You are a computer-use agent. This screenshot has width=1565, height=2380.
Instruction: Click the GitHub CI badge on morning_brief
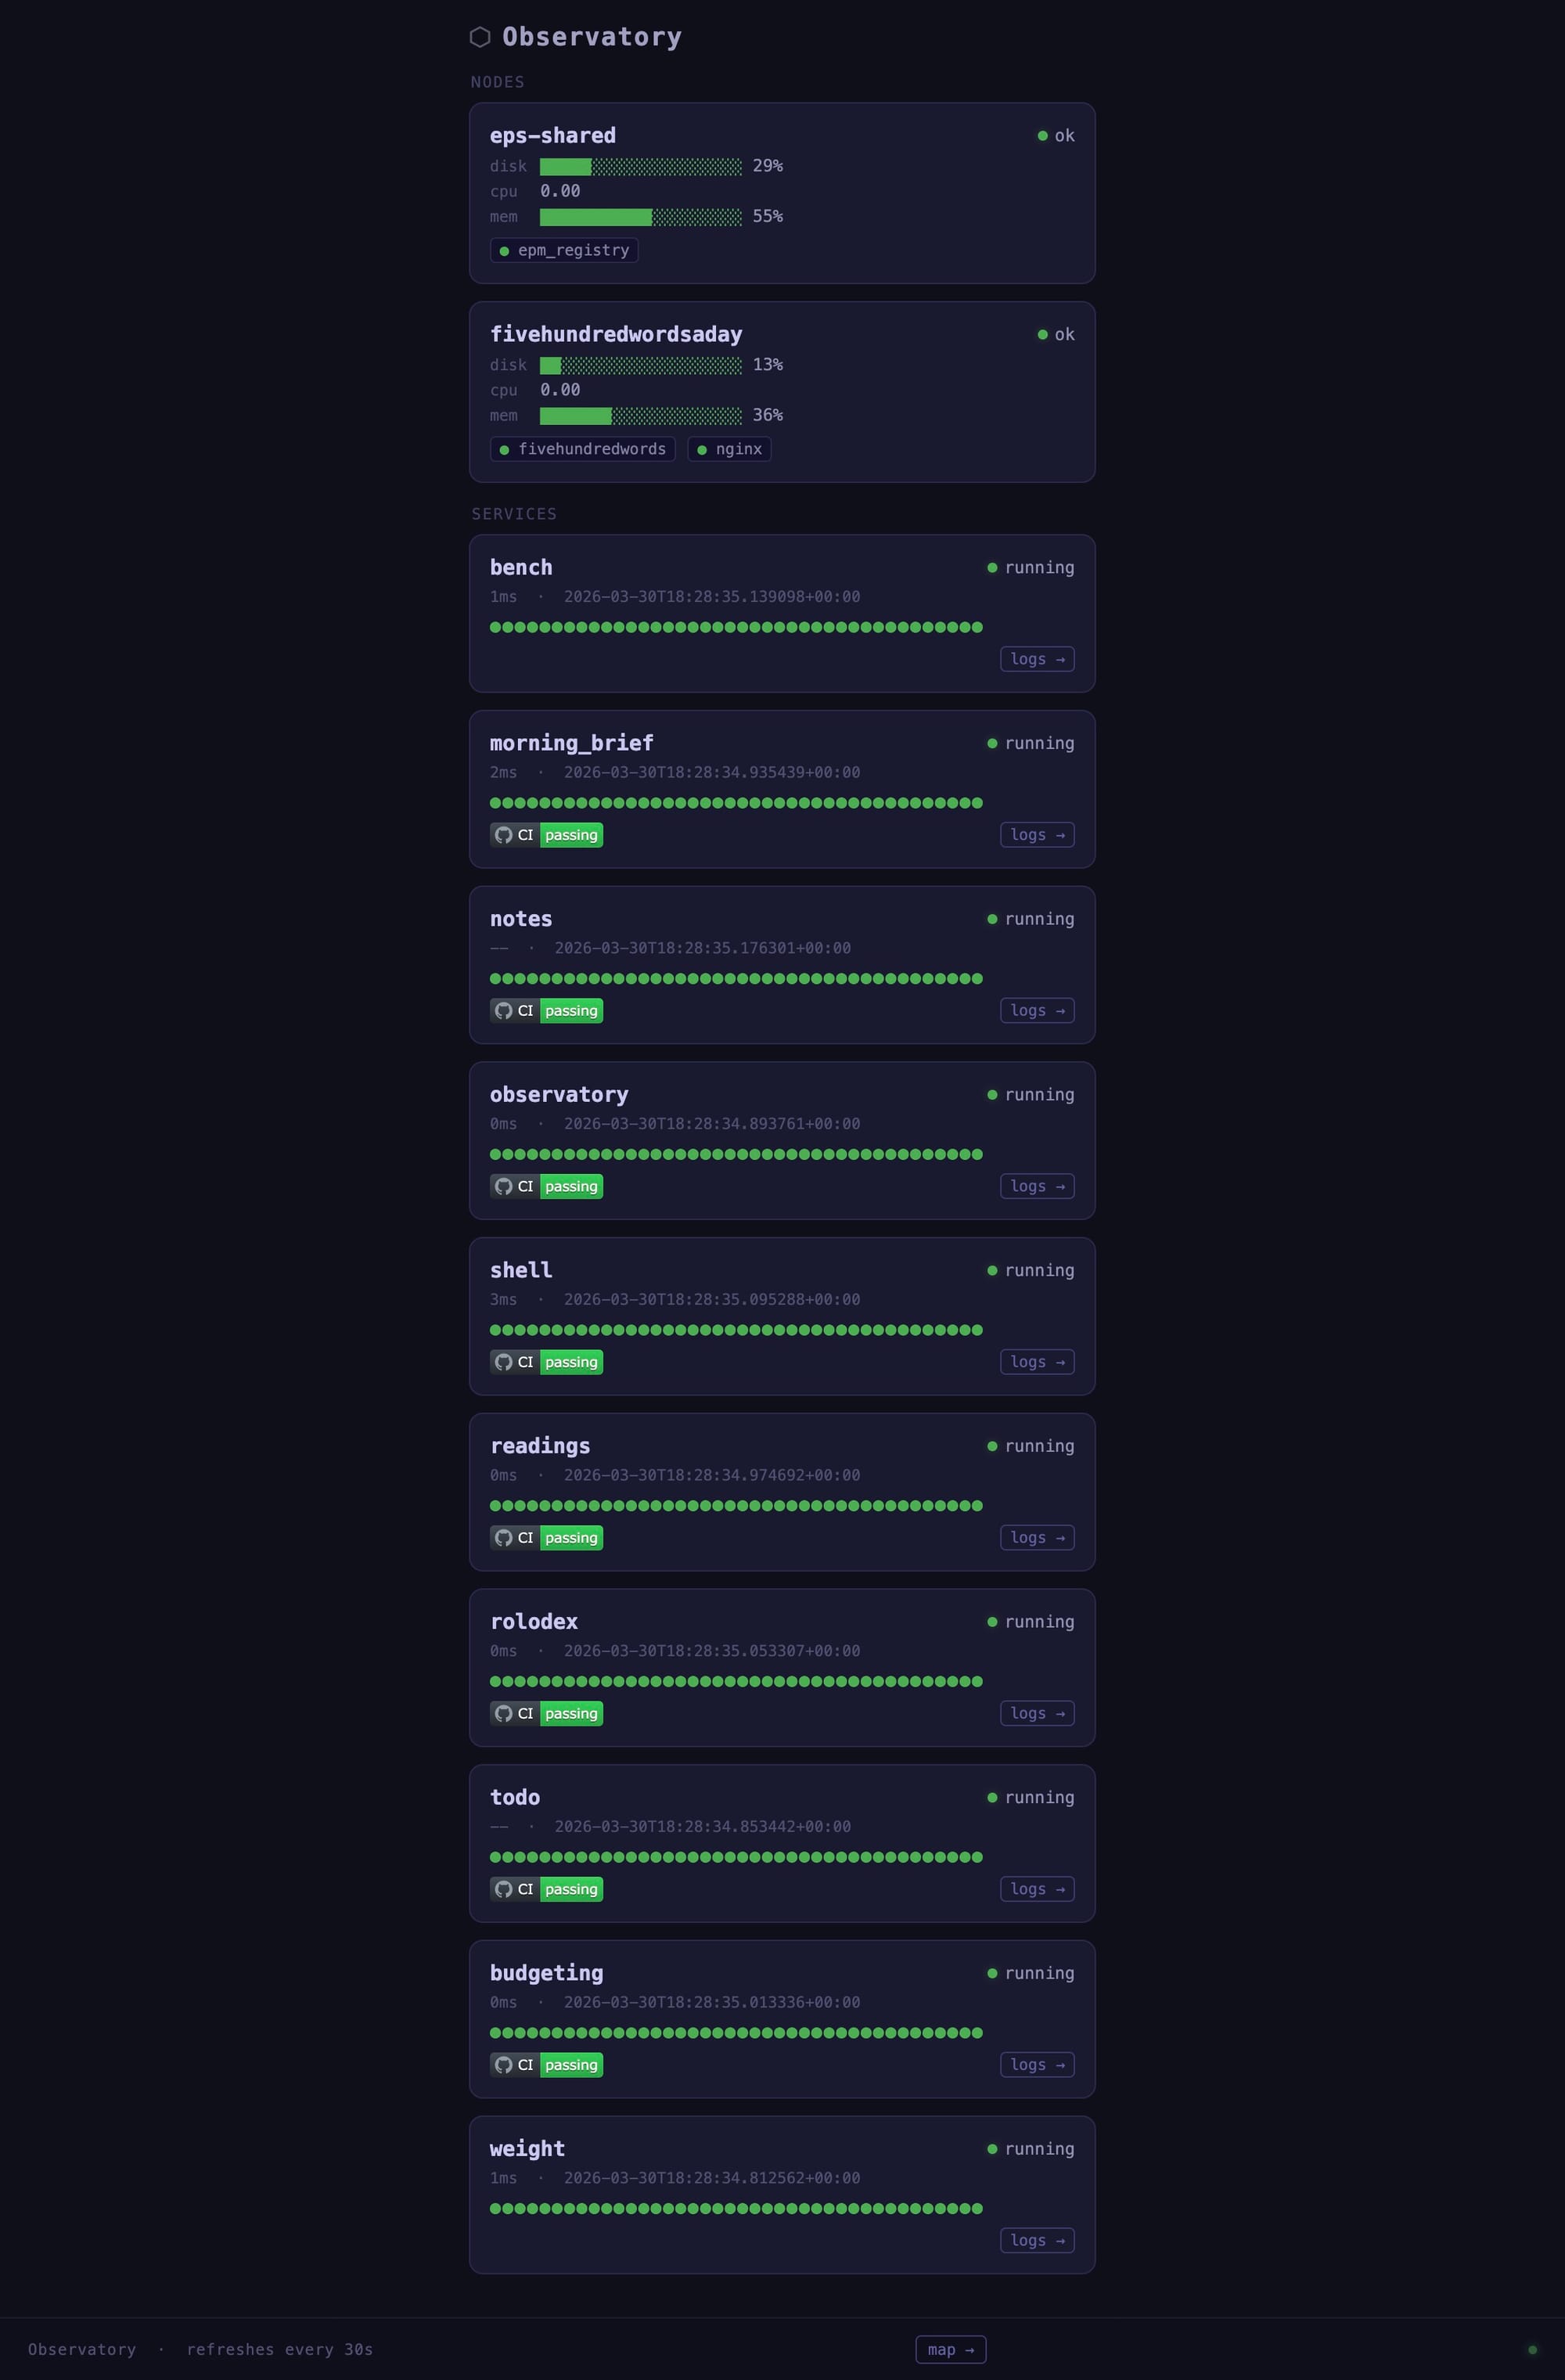(546, 835)
